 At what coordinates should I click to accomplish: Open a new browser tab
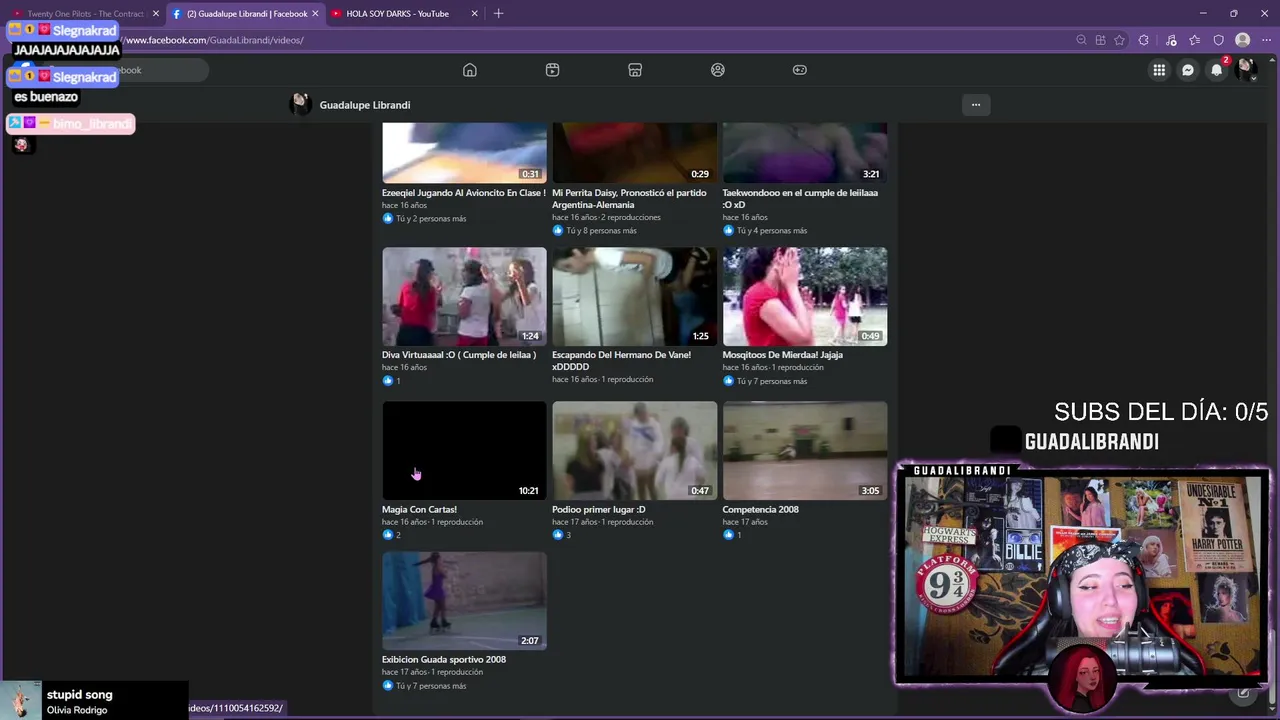click(499, 14)
